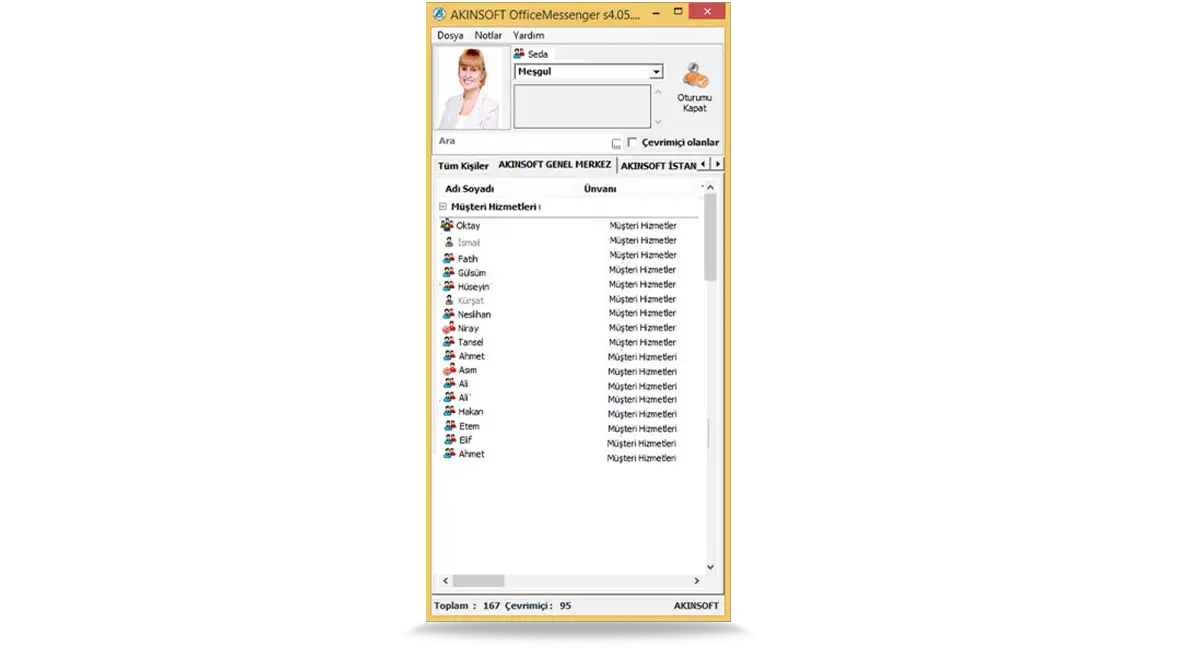Image resolution: width=1200 pixels, height=653 pixels.
Task: Click the Toplam : 167 status bar entry
Action: (x=467, y=605)
